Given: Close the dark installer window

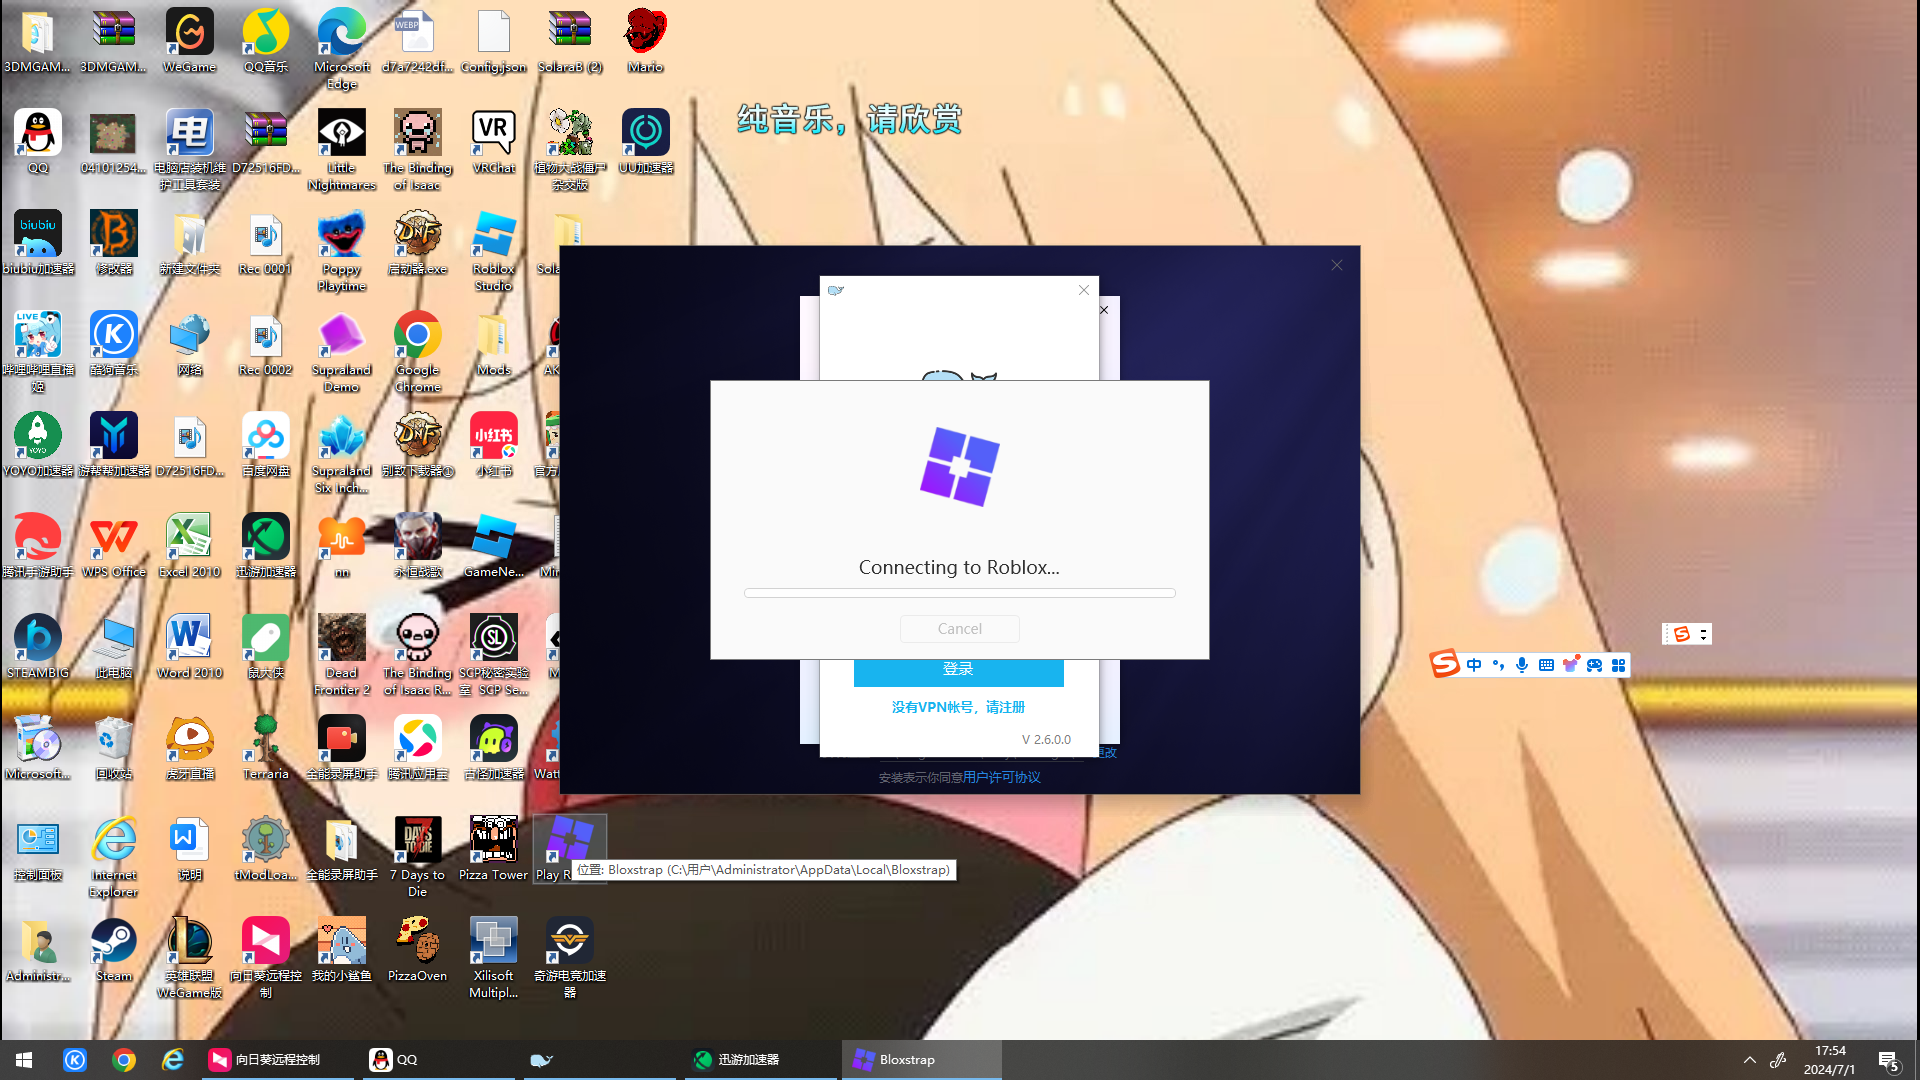Looking at the screenshot, I should point(1337,265).
